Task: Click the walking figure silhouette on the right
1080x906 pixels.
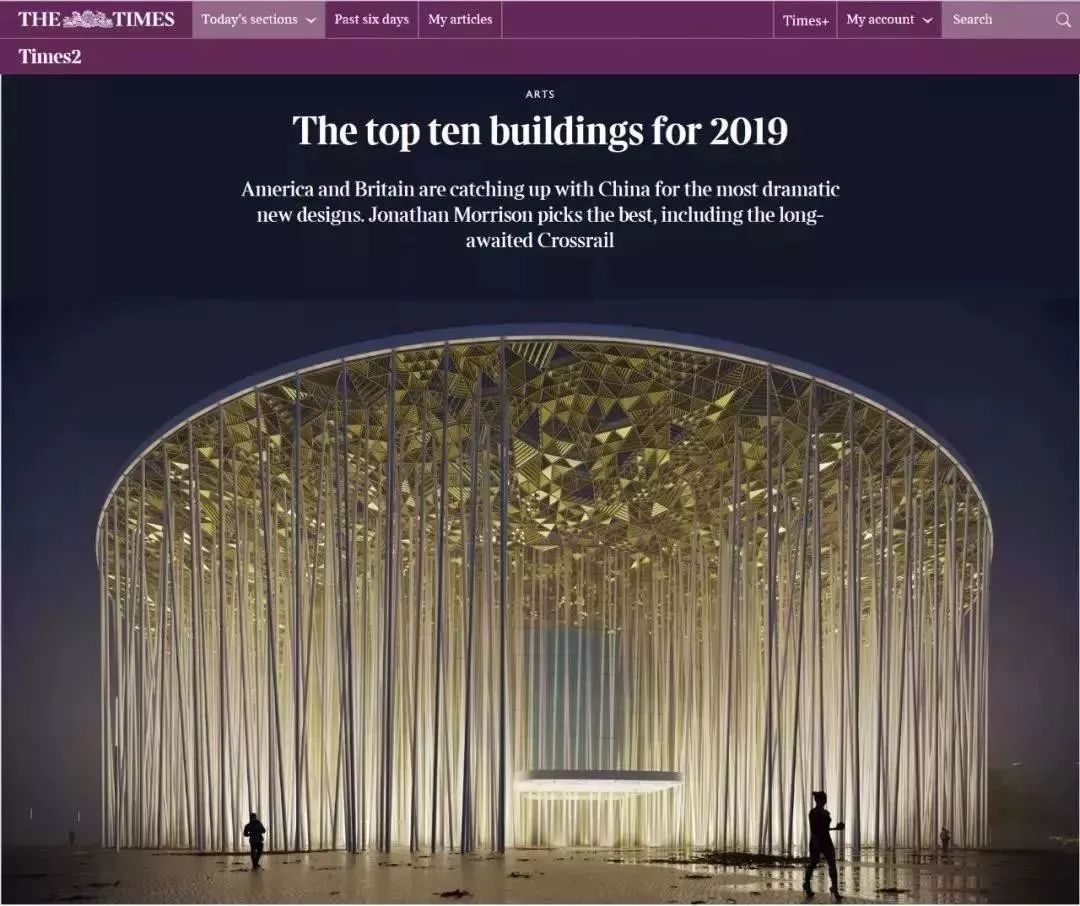Action: pyautogui.click(x=823, y=842)
